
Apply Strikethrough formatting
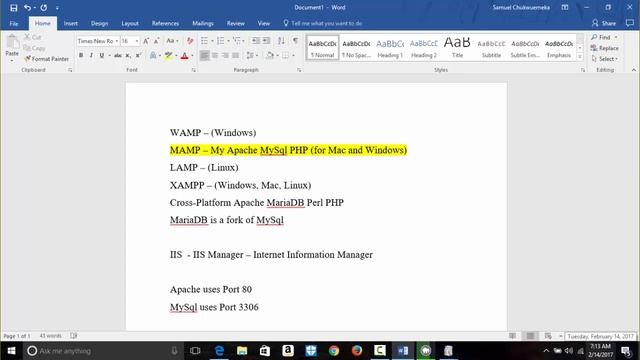(118, 55)
